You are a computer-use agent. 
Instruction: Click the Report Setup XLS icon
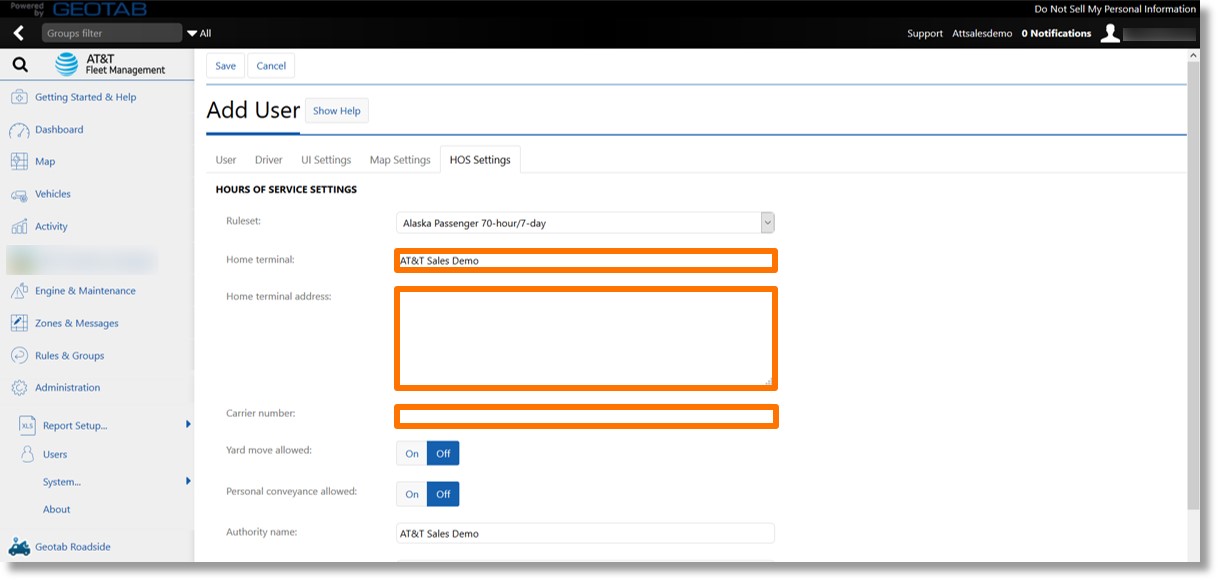[x=28, y=426]
